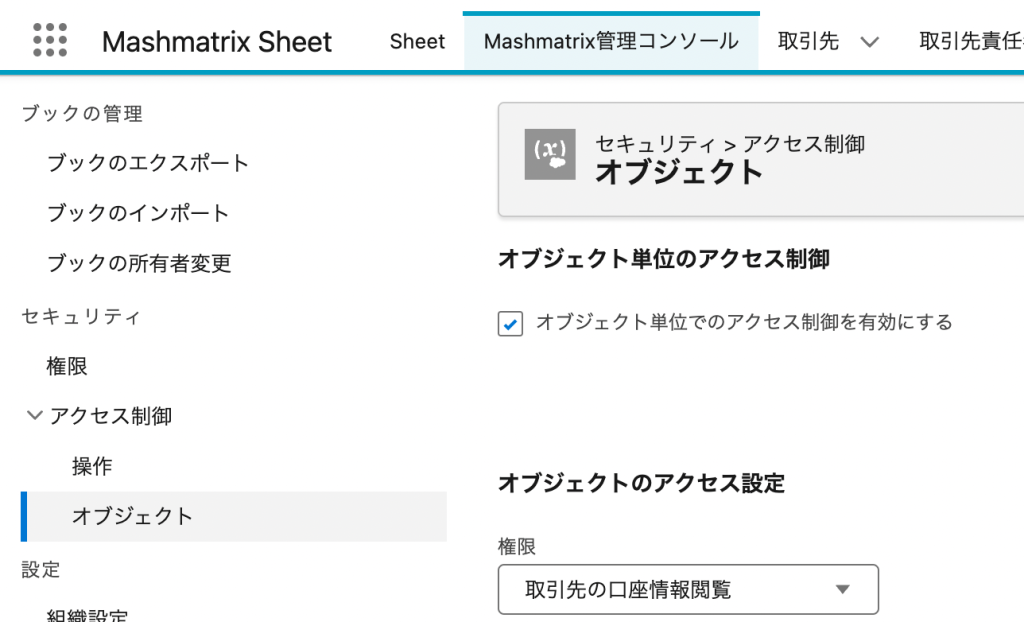This screenshot has height=622, width=1024.
Task: Open ブックのインポート page
Action: click(138, 213)
